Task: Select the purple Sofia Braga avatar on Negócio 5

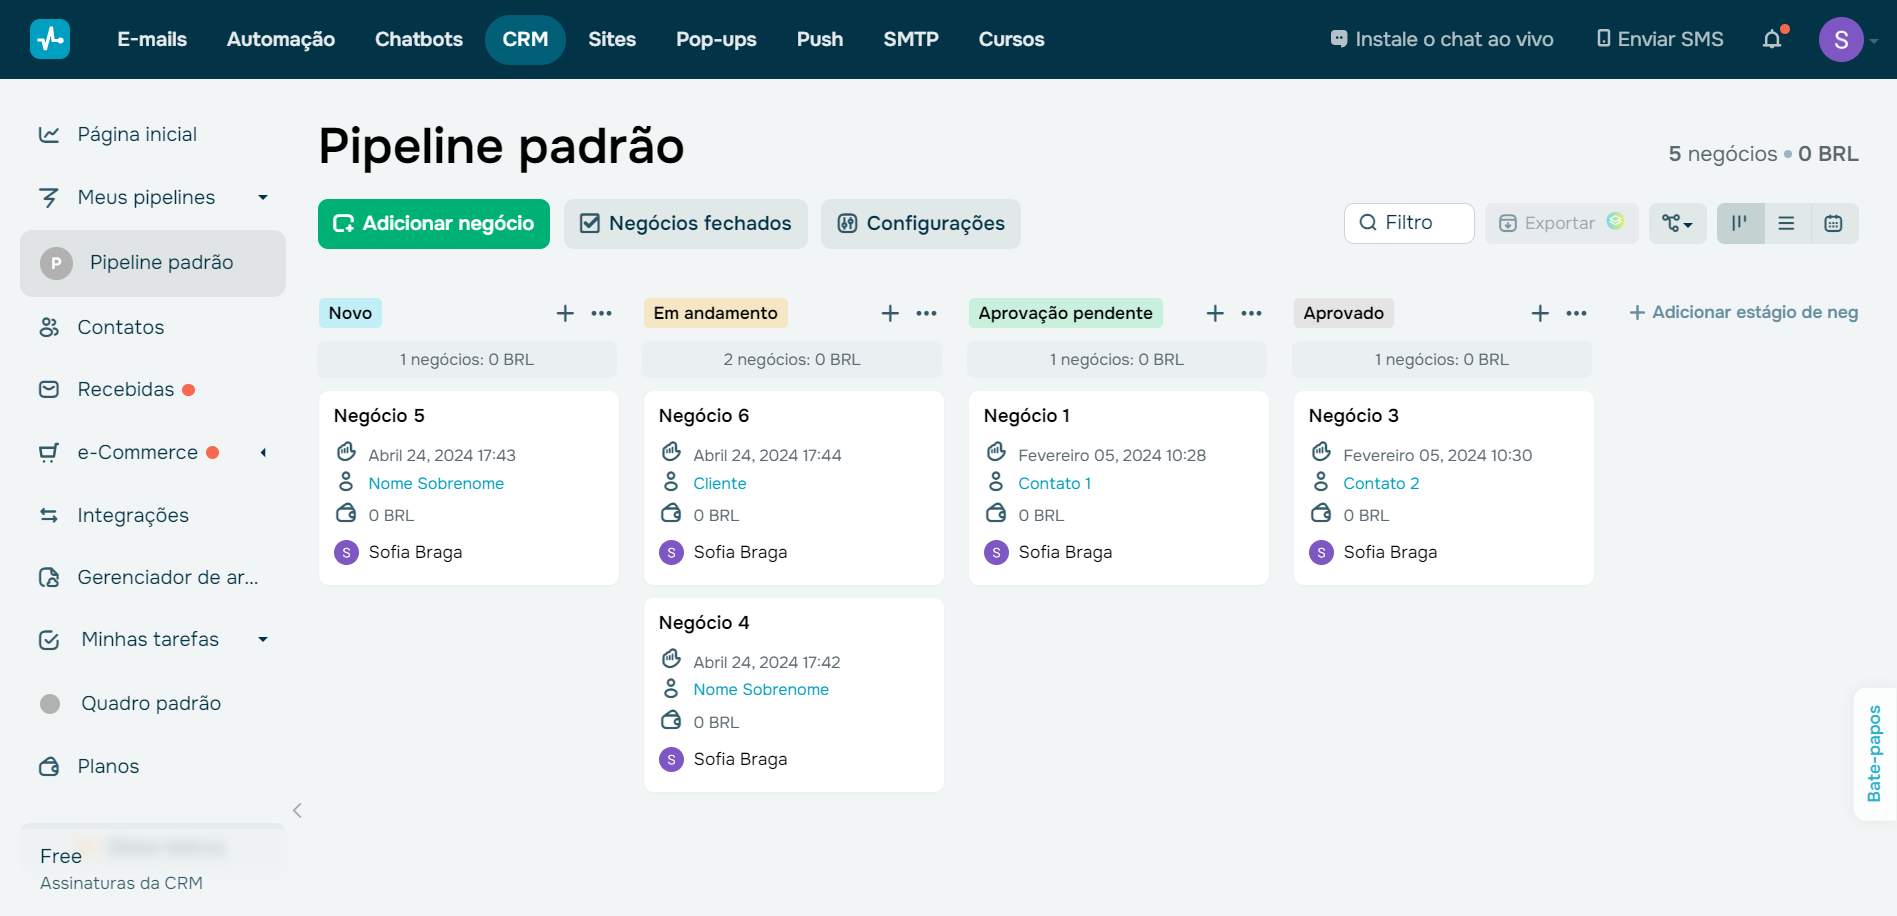Action: [x=345, y=551]
